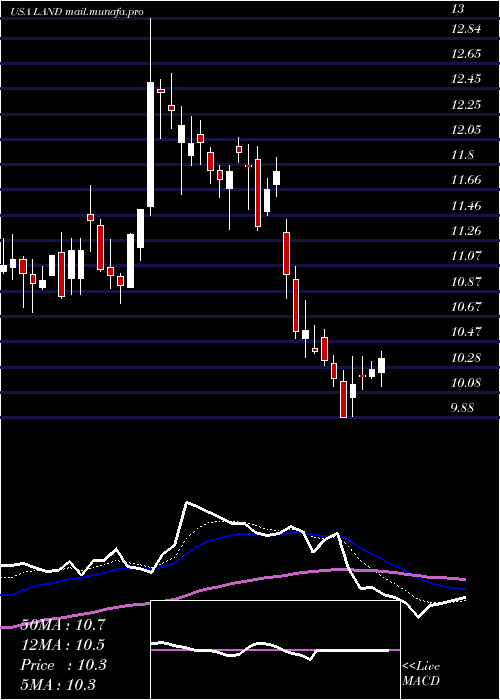Click the 11.66 price axis label
This screenshot has width=500, height=700.
(x=466, y=180)
